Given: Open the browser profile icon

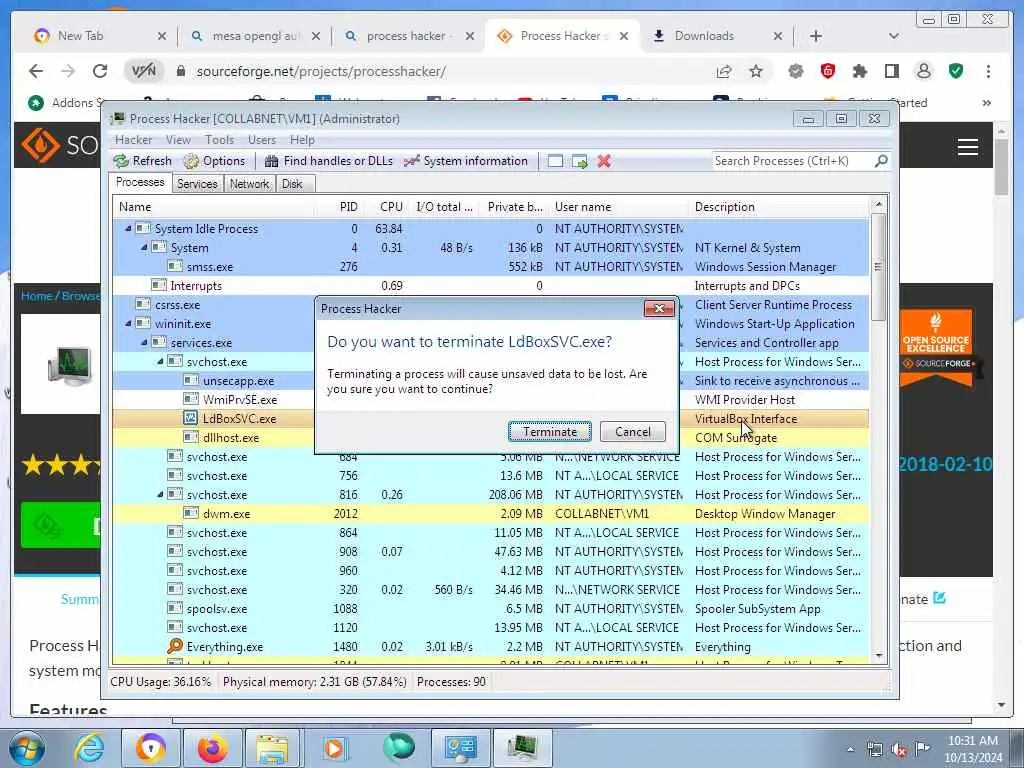Looking at the screenshot, I should pyautogui.click(x=923, y=71).
